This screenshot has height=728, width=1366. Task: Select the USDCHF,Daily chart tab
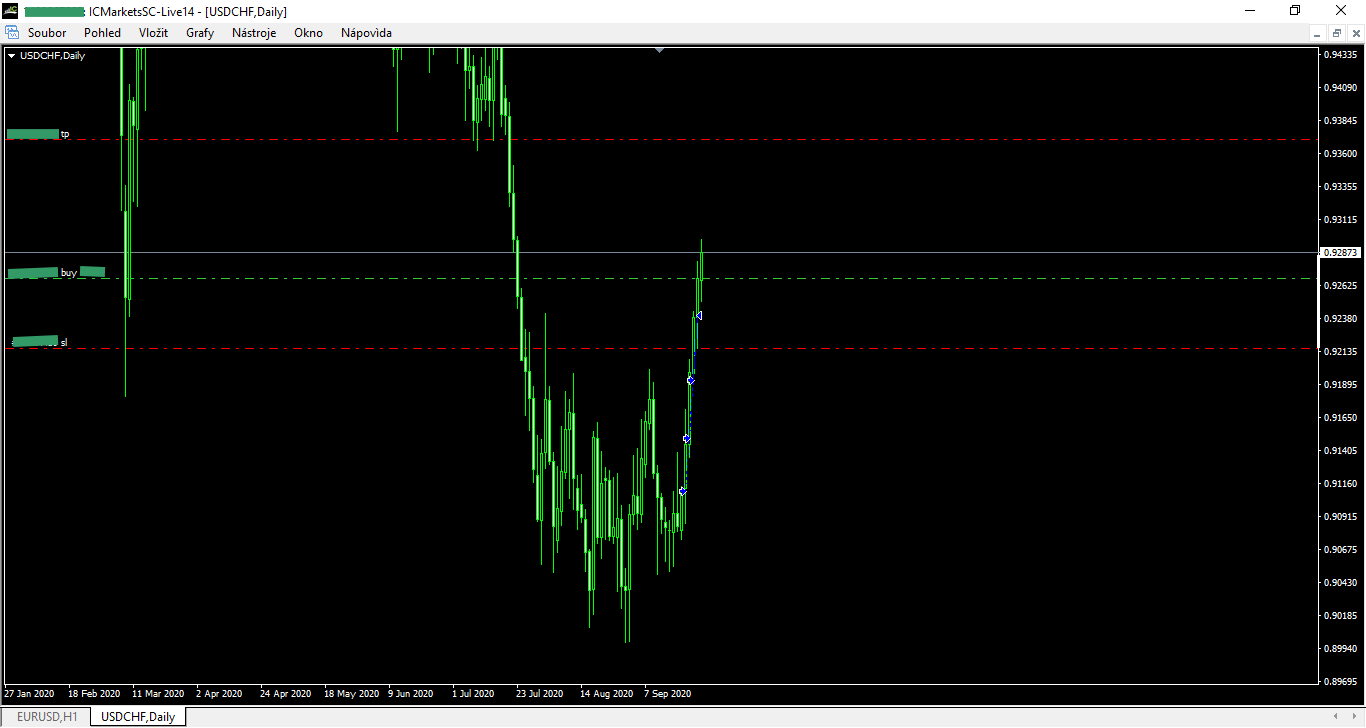pyautogui.click(x=138, y=717)
